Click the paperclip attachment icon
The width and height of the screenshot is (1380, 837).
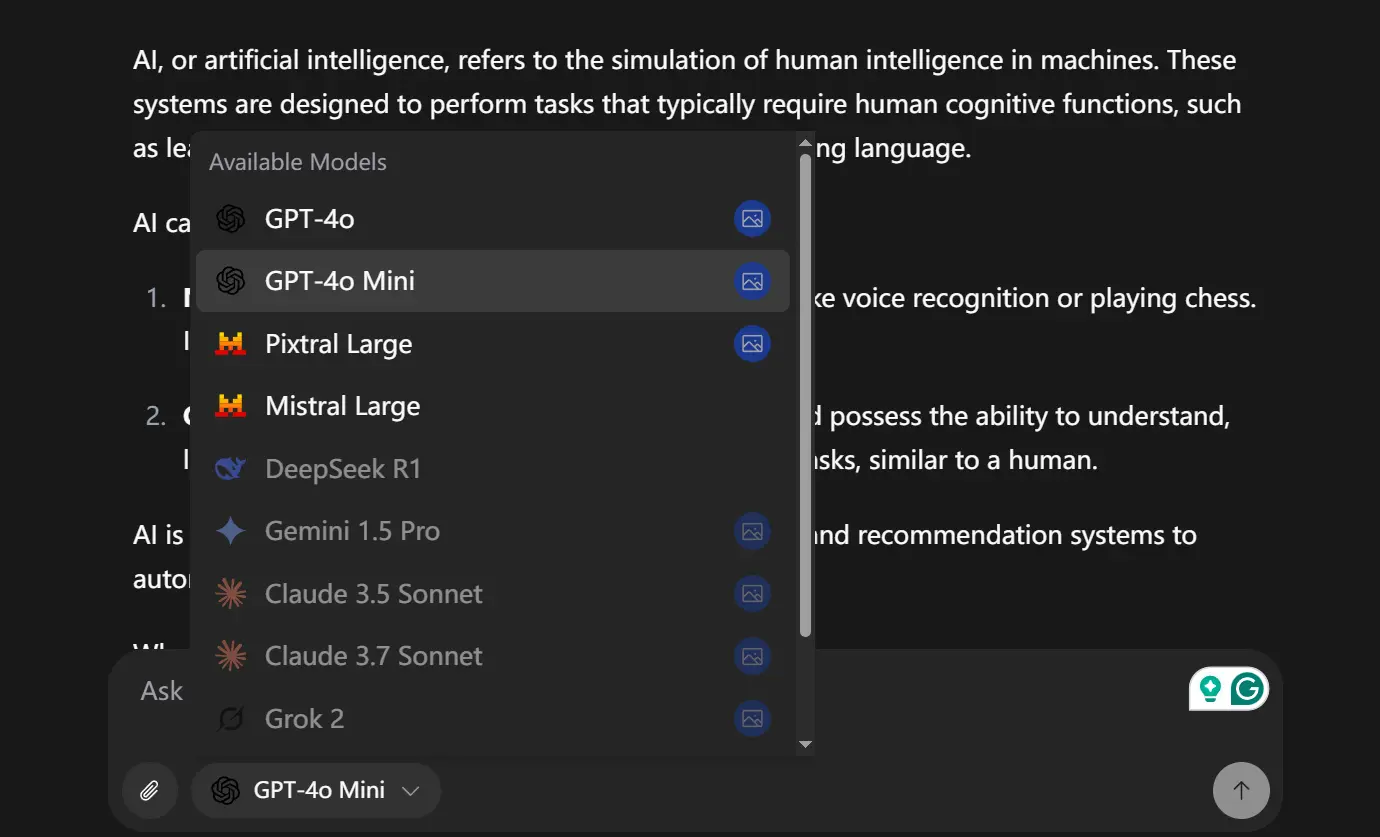(150, 790)
